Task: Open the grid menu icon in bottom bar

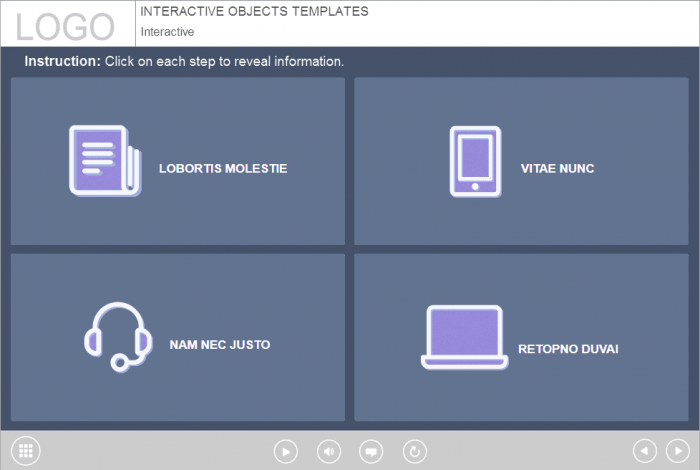Action: tap(26, 451)
